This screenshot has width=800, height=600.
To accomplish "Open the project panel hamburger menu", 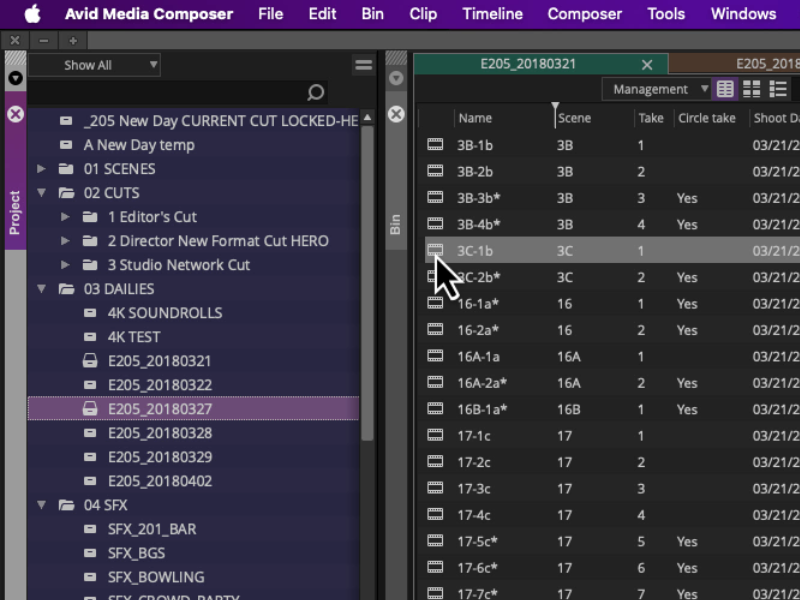I will tap(364, 65).
